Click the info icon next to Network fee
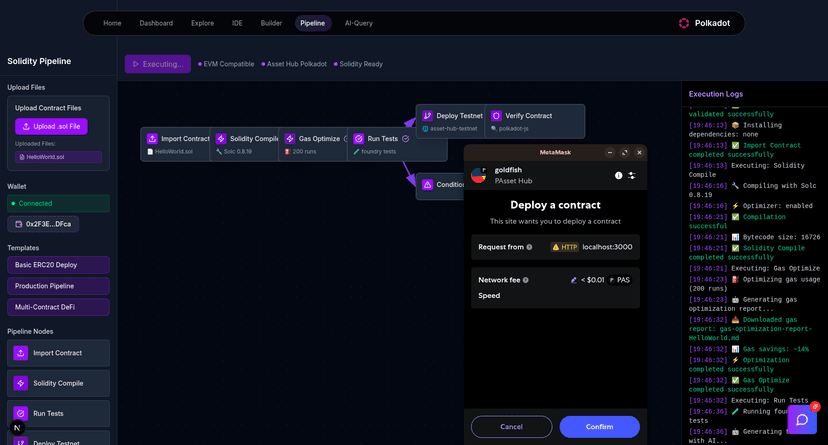This screenshot has height=445, width=828. point(525,280)
